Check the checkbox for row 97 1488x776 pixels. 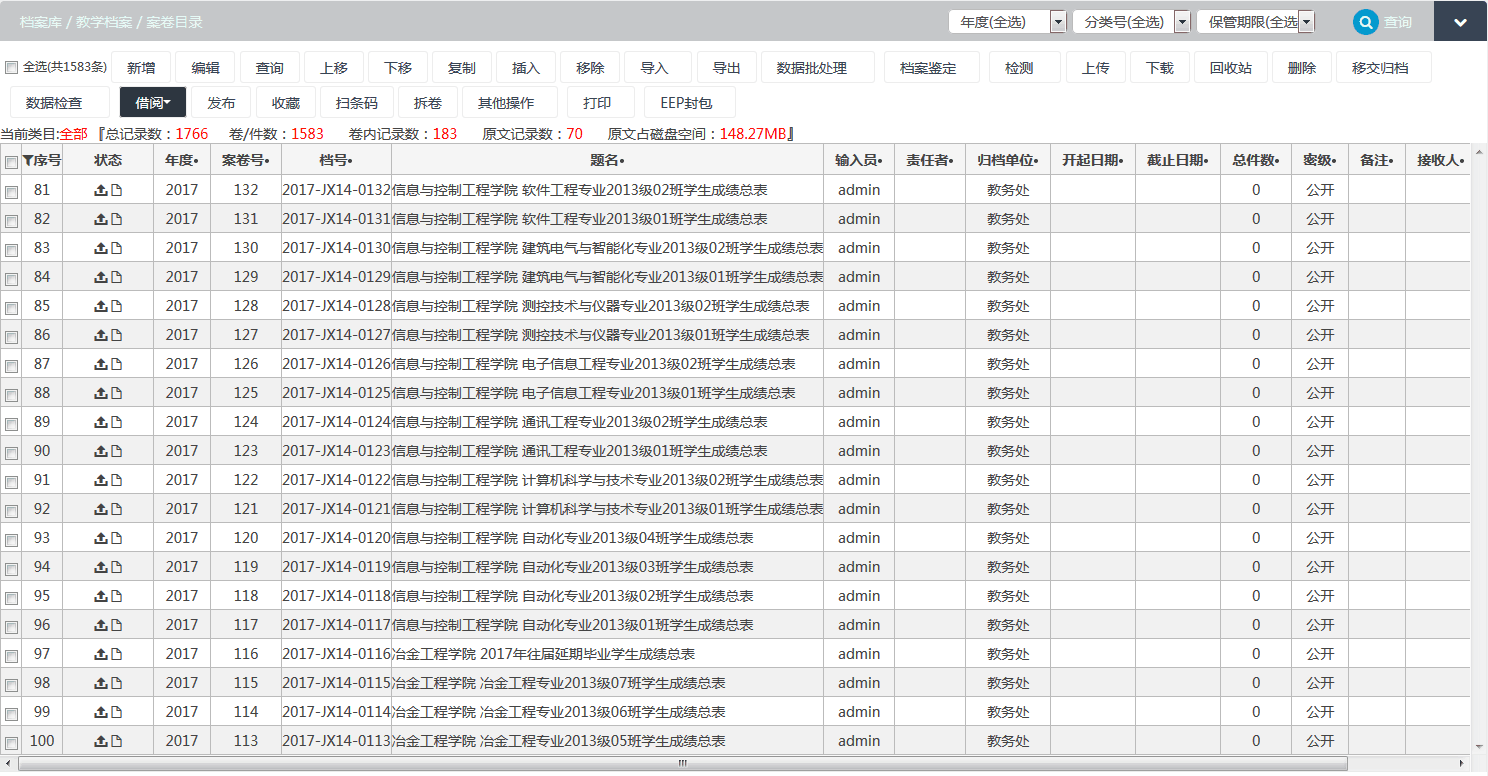(11, 656)
